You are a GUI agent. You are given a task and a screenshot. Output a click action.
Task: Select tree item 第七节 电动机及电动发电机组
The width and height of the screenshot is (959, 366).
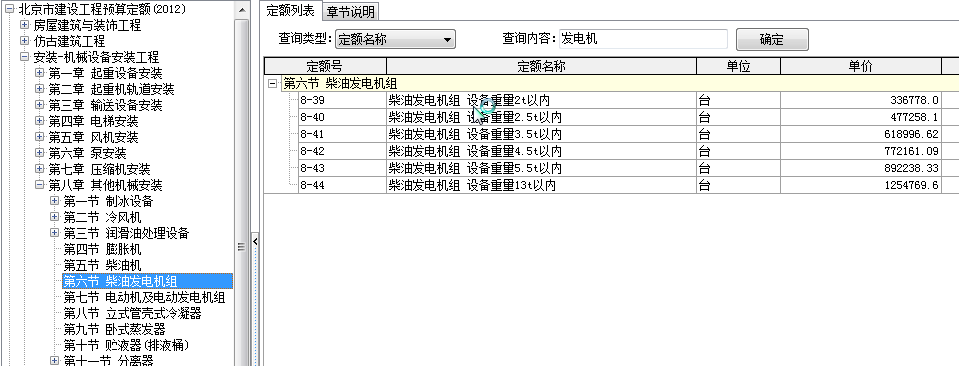(144, 297)
